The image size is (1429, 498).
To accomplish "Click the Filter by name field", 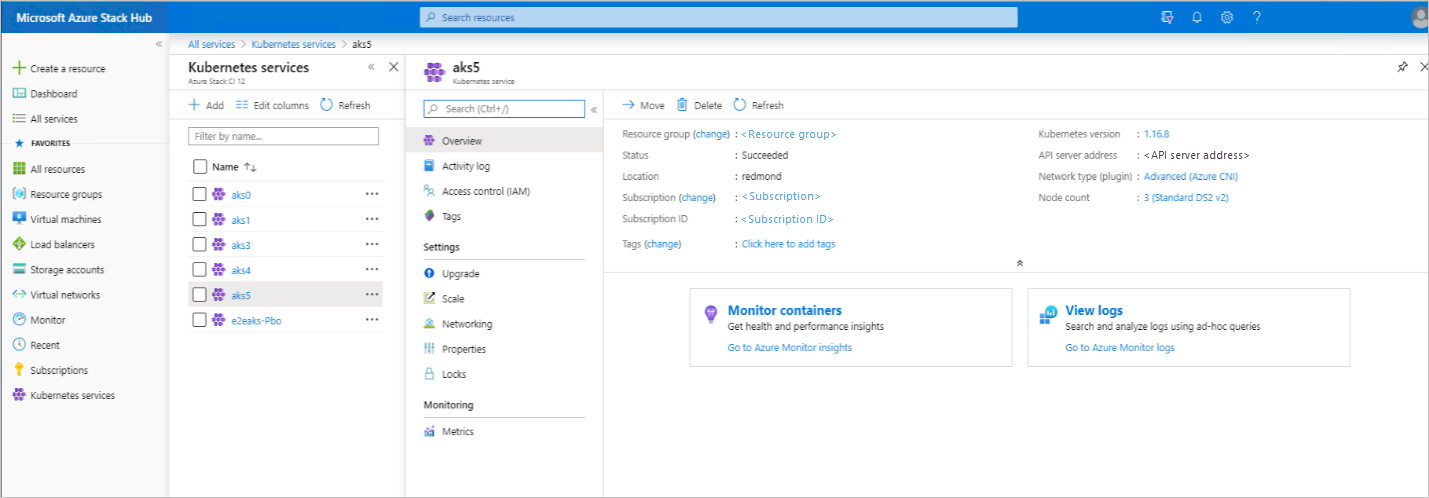I will click(283, 136).
